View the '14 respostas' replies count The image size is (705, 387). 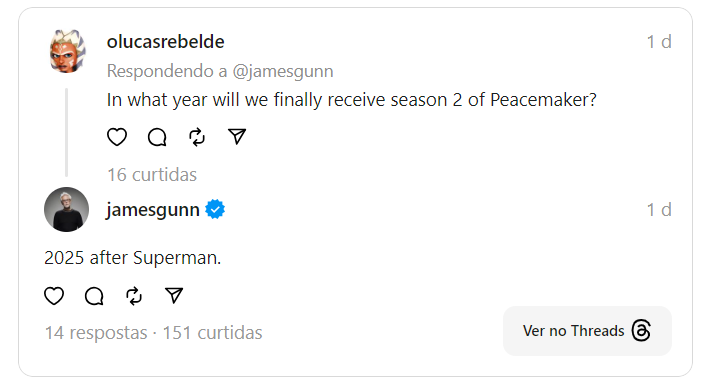click(96, 333)
